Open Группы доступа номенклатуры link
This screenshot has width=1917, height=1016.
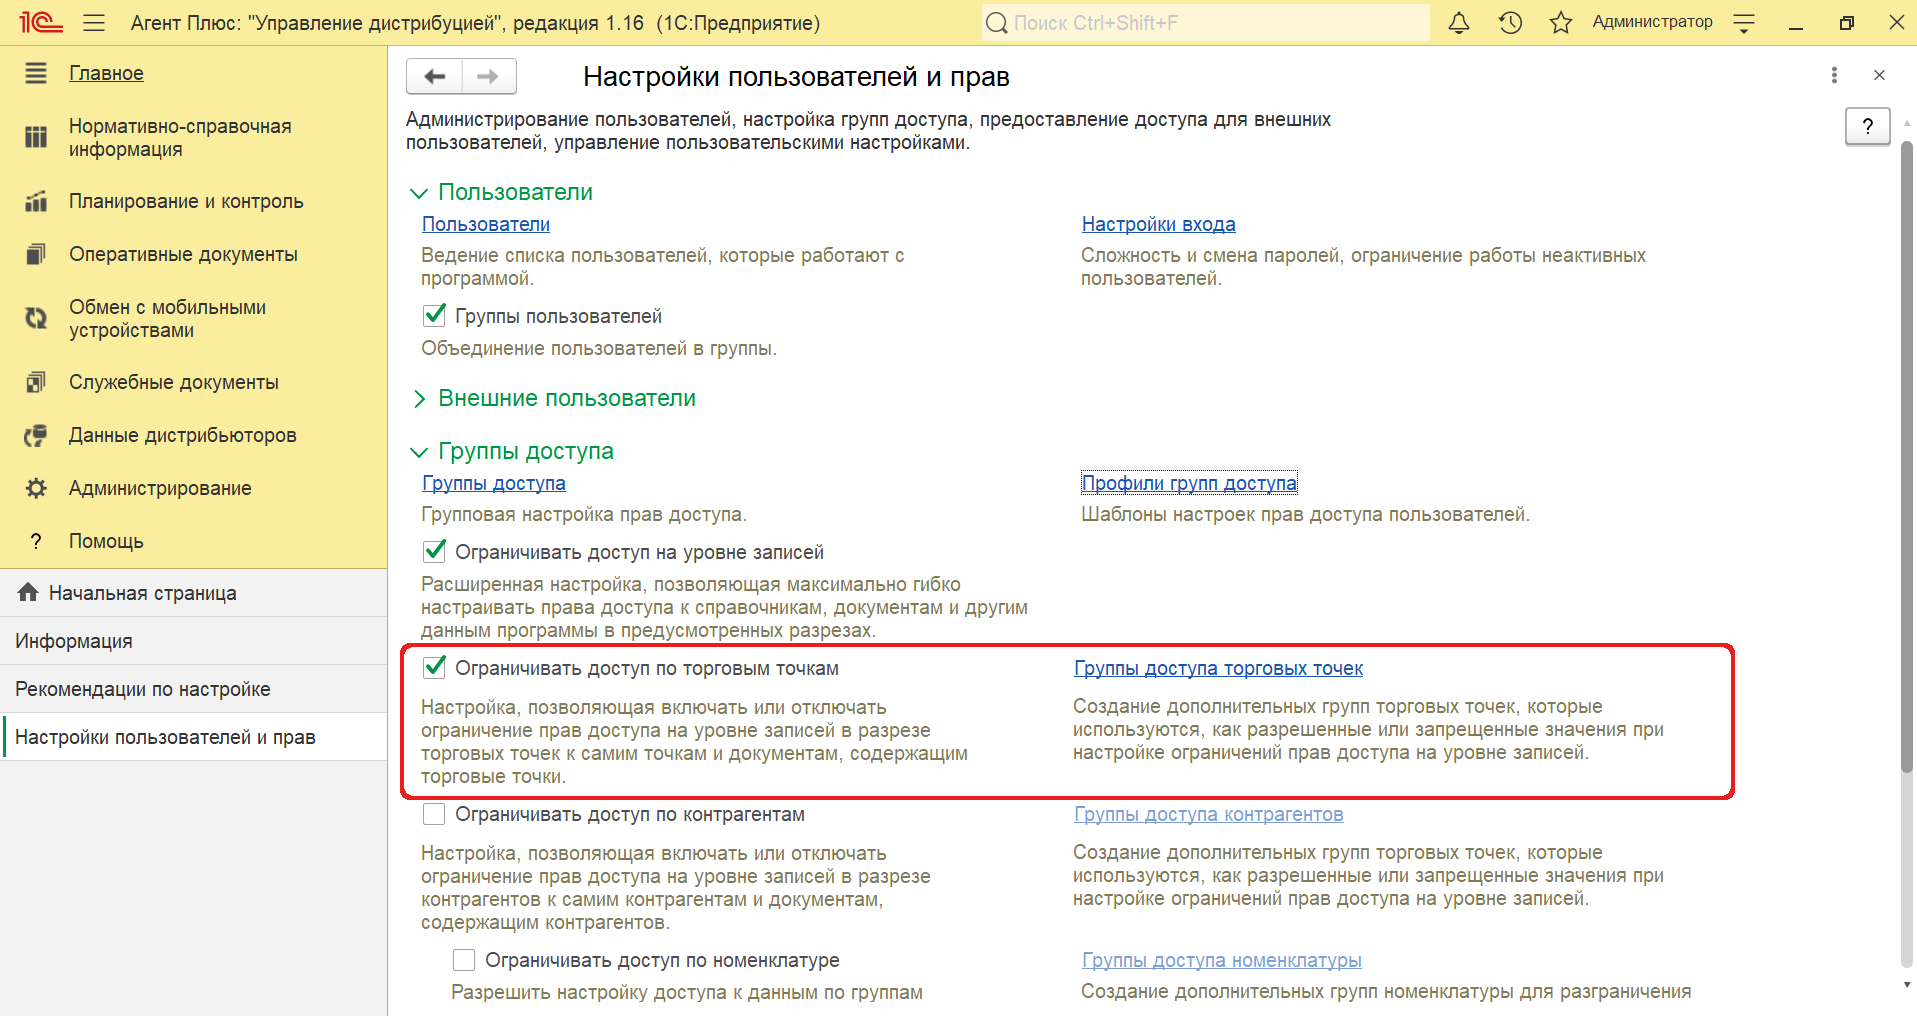[1221, 960]
